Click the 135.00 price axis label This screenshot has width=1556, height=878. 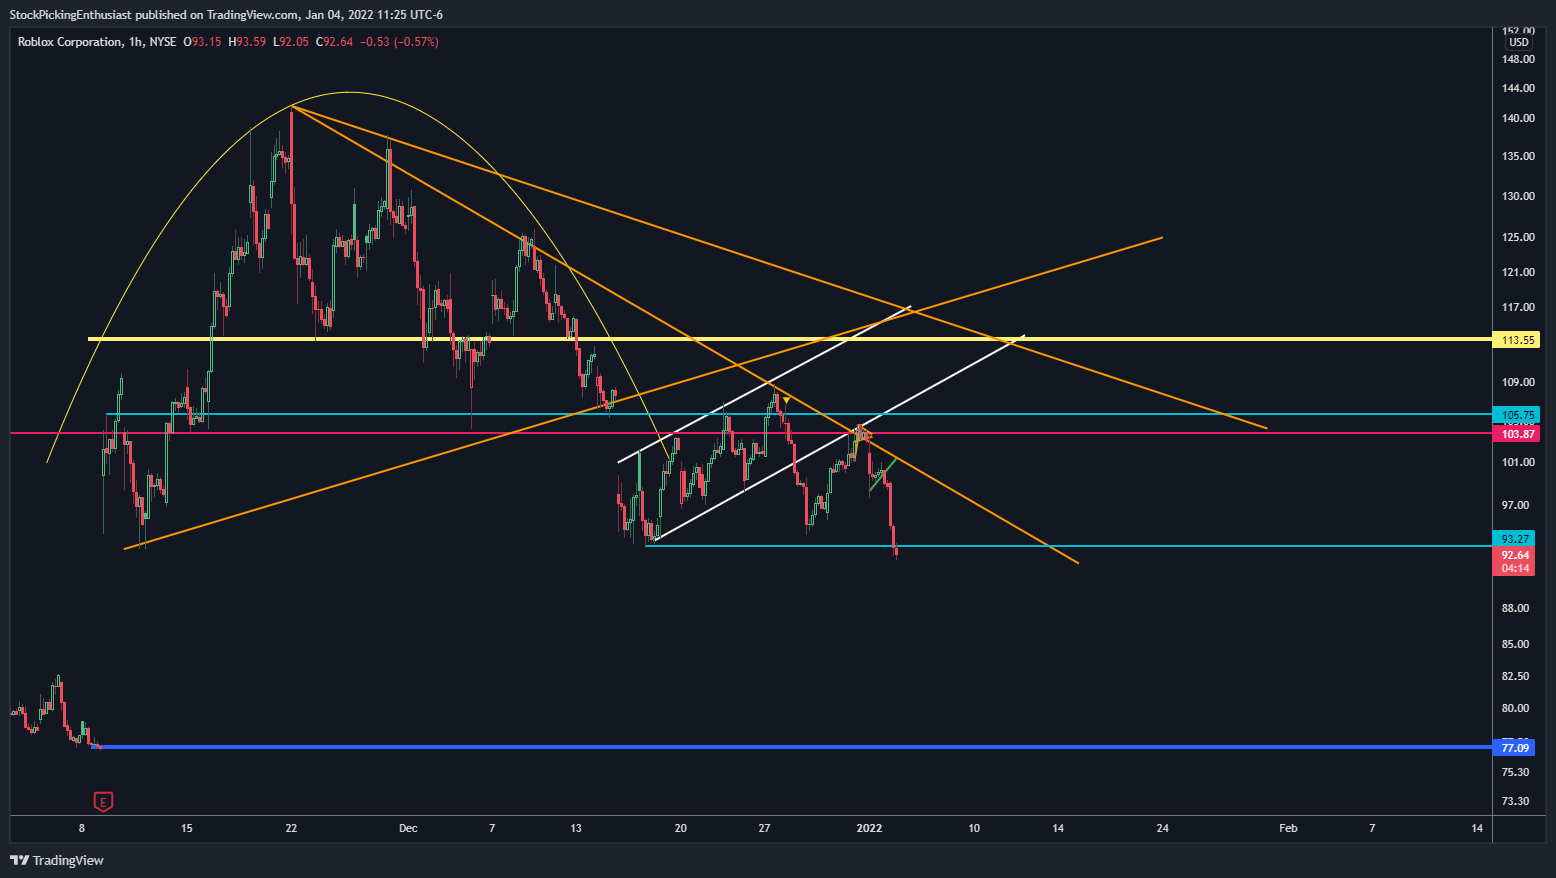(x=1517, y=157)
